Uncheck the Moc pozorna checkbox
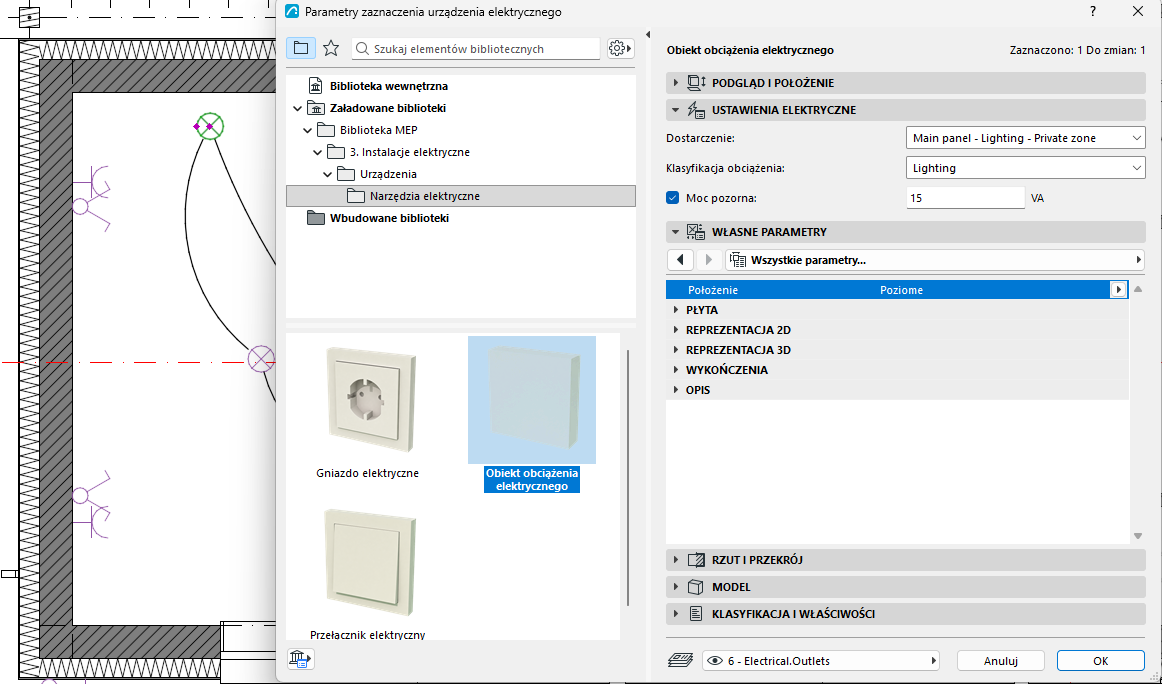This screenshot has height=684, width=1162. 673,198
